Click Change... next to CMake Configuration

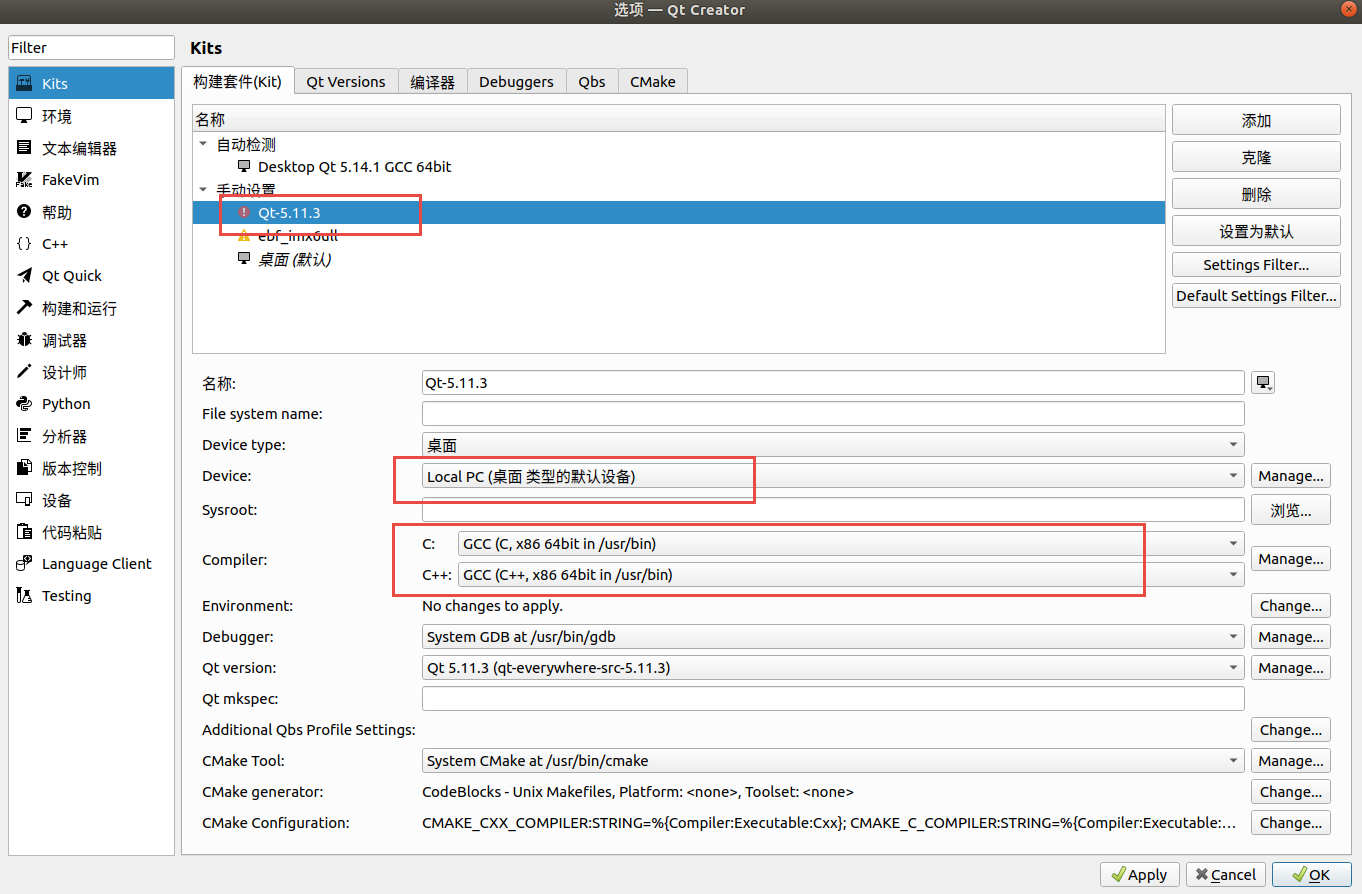tap(1291, 823)
